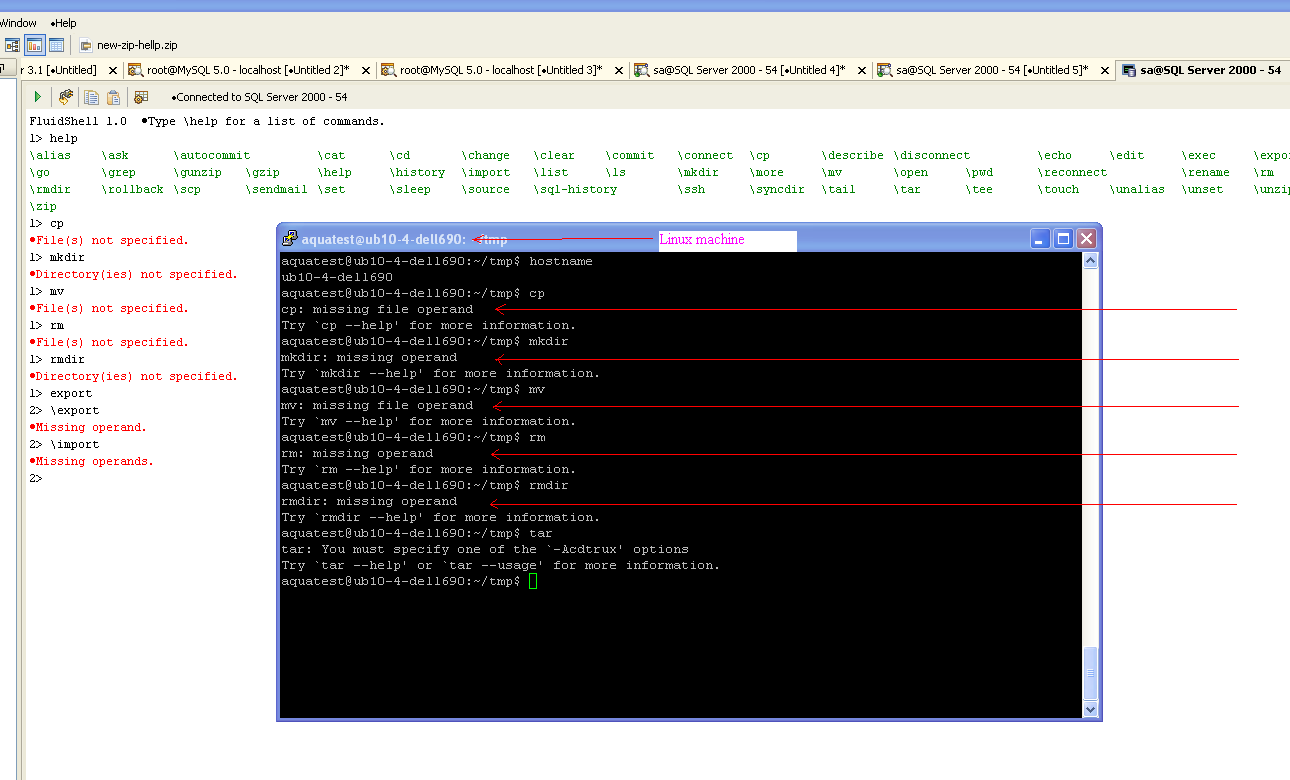Click the query icon on the Untitled 2 tab

point(136,70)
